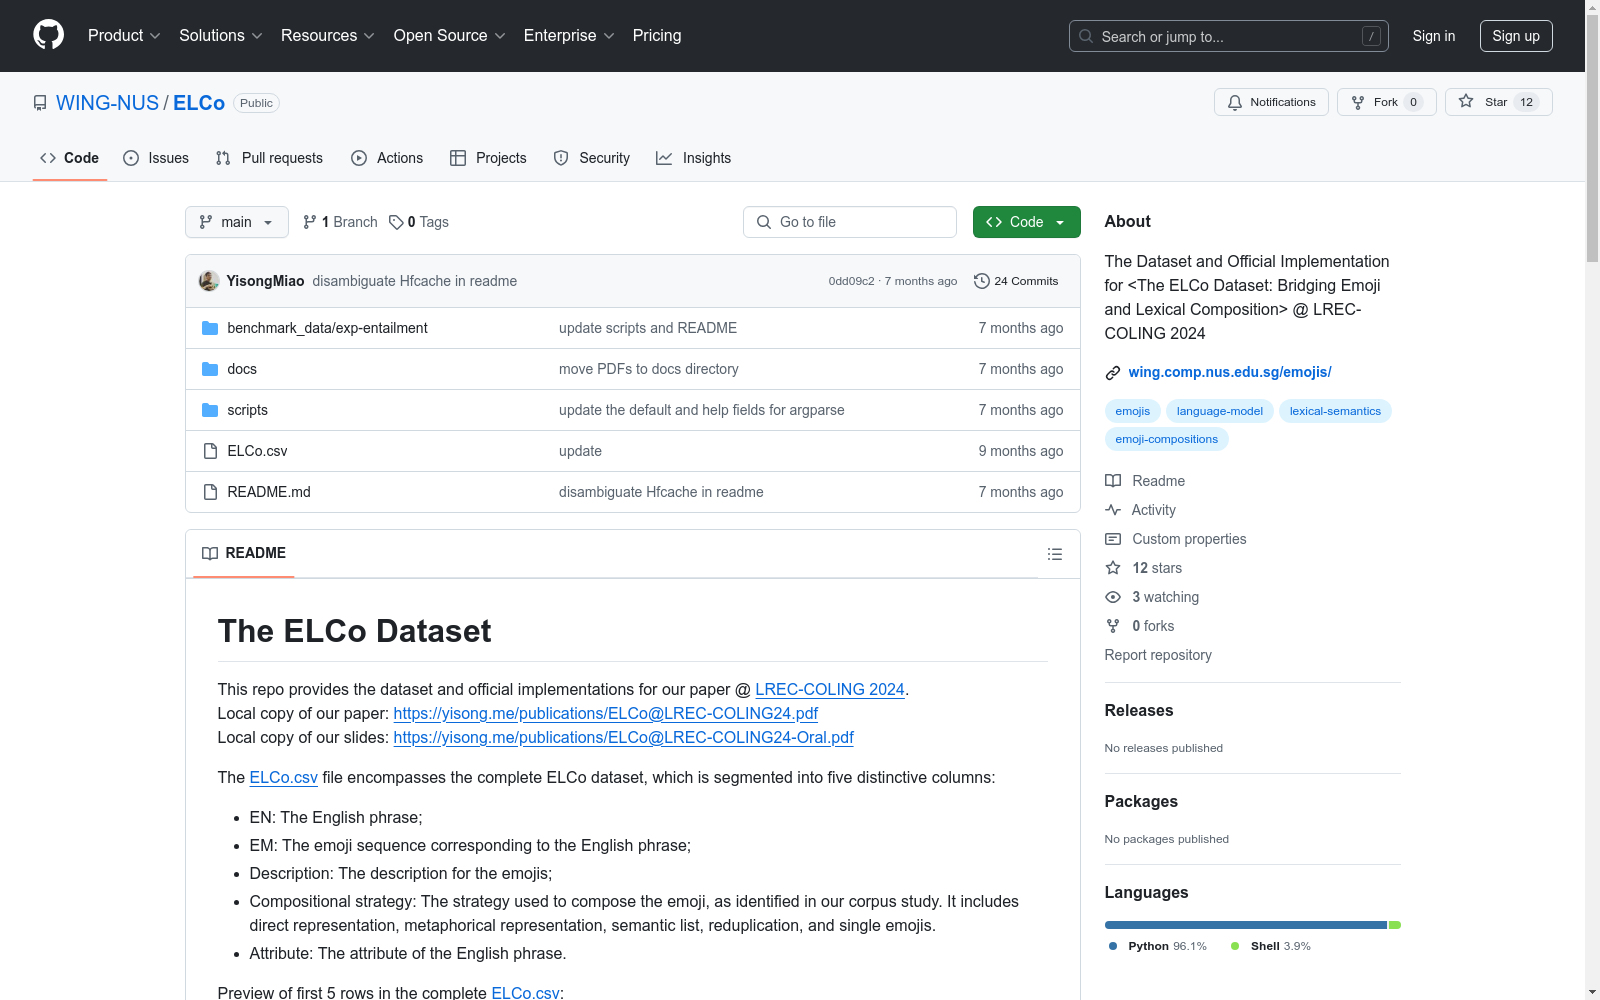Open the Actions tab
The image size is (1600, 1000).
(x=387, y=158)
